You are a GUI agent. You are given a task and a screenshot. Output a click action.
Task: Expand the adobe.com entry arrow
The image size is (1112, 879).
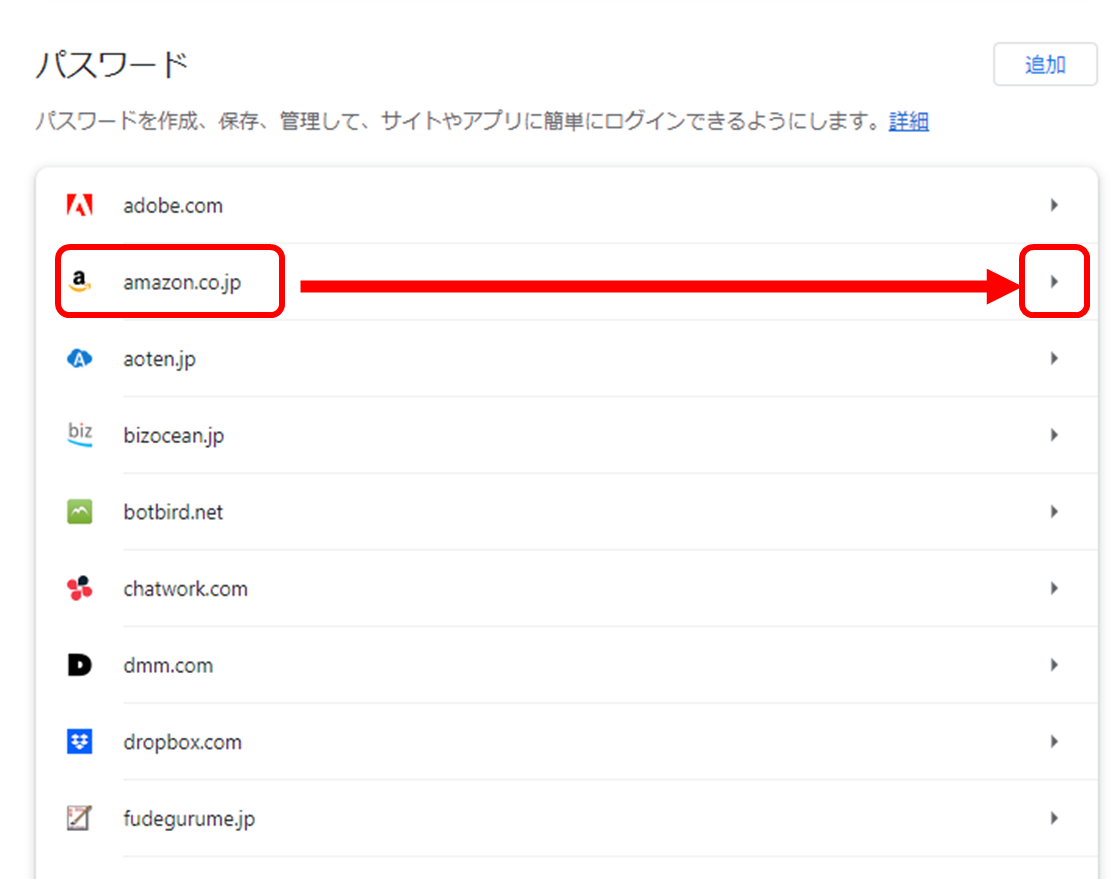click(x=1054, y=205)
